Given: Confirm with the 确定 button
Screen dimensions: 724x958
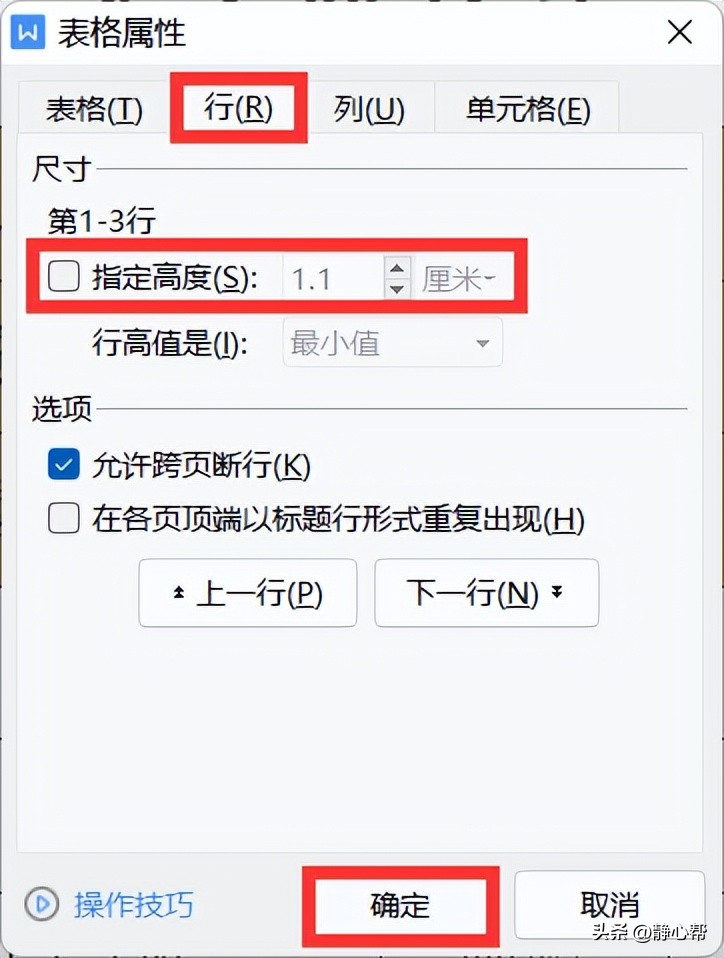Looking at the screenshot, I should 401,905.
